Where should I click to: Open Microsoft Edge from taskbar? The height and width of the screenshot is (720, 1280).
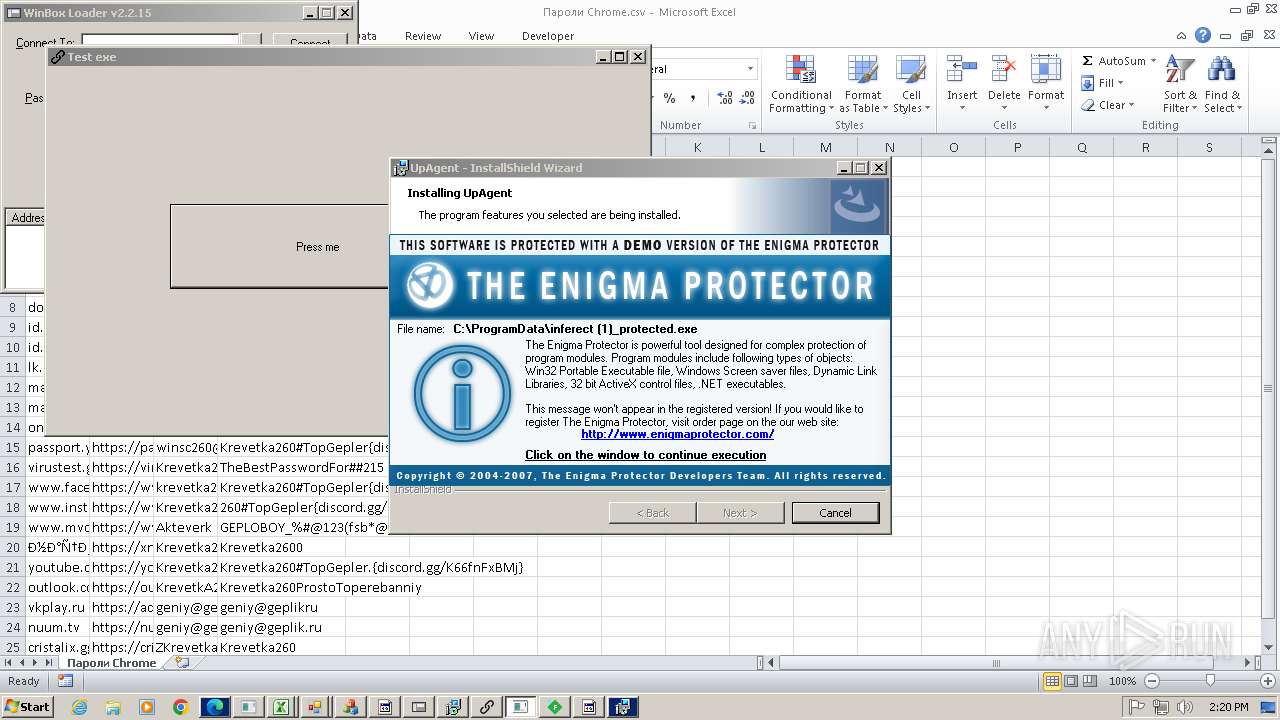click(215, 707)
